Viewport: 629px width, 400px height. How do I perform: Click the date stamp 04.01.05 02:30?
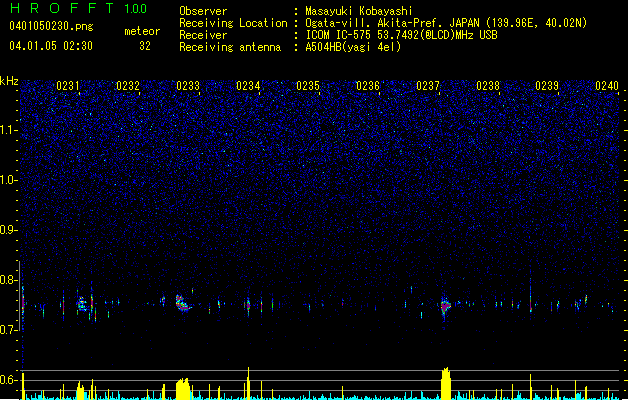coord(51,46)
